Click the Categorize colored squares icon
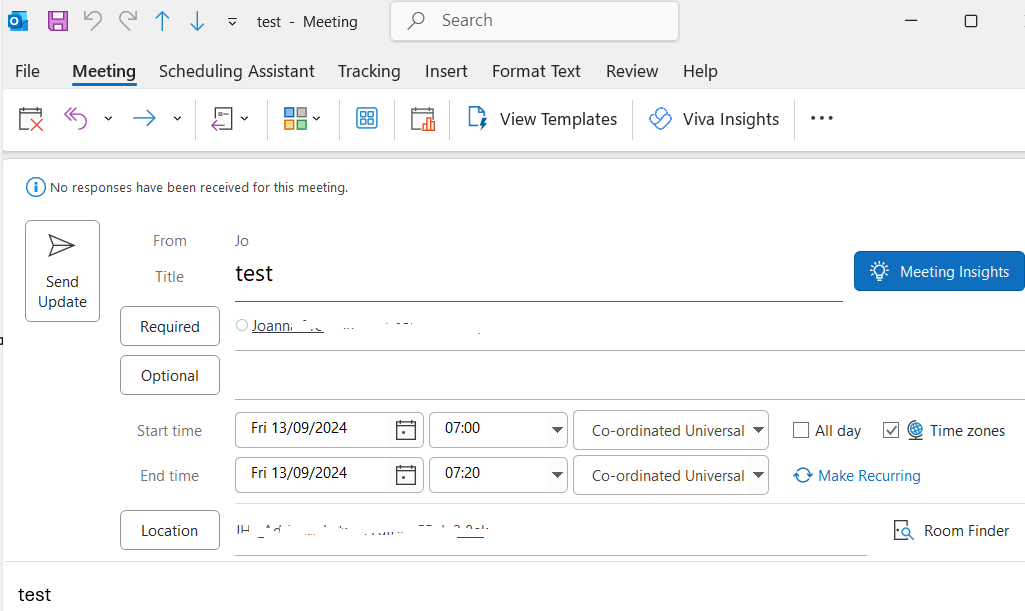This screenshot has width=1025, height=611. pyautogui.click(x=295, y=118)
